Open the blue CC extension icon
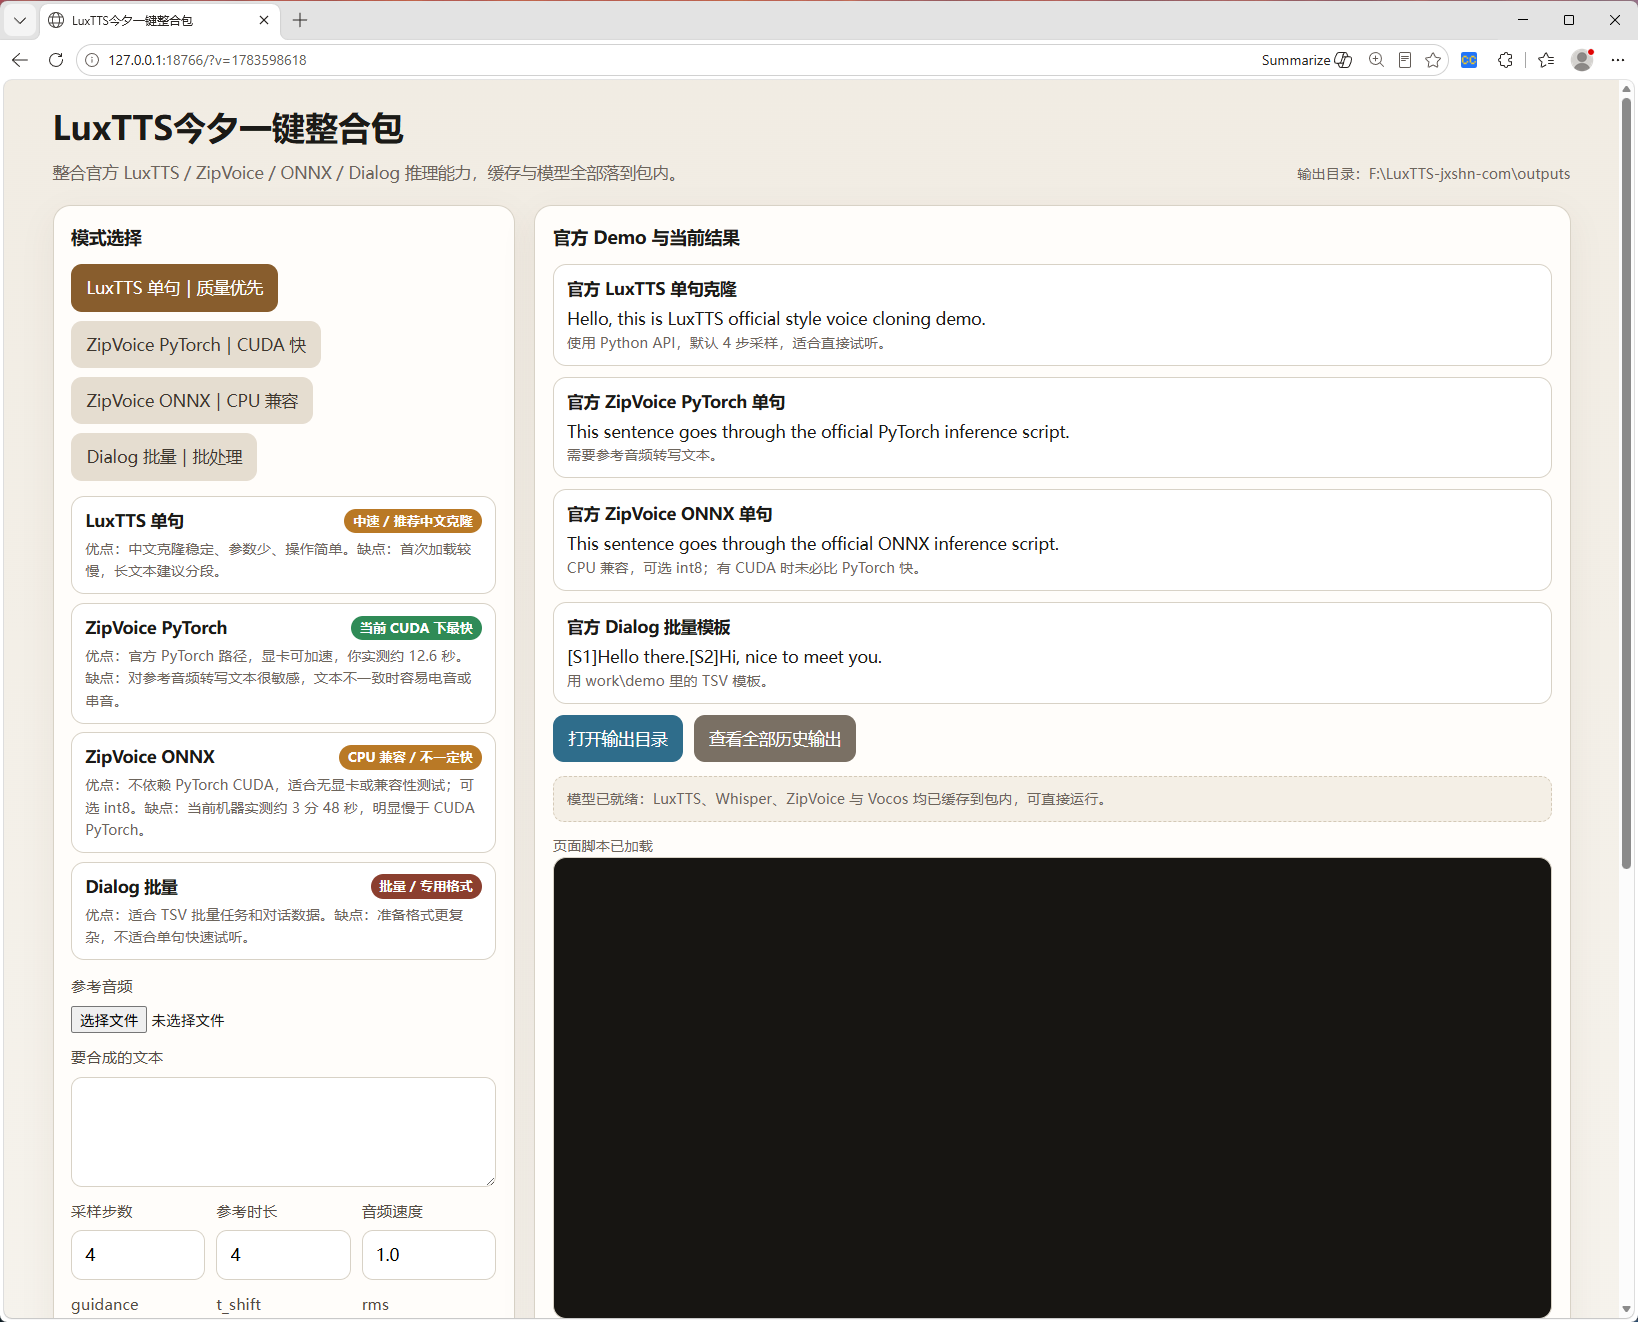Viewport: 1638px width, 1322px height. tap(1469, 60)
